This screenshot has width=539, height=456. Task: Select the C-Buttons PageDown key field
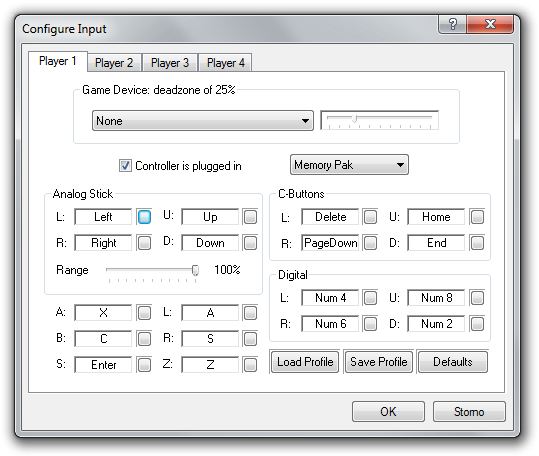pyautogui.click(x=330, y=243)
